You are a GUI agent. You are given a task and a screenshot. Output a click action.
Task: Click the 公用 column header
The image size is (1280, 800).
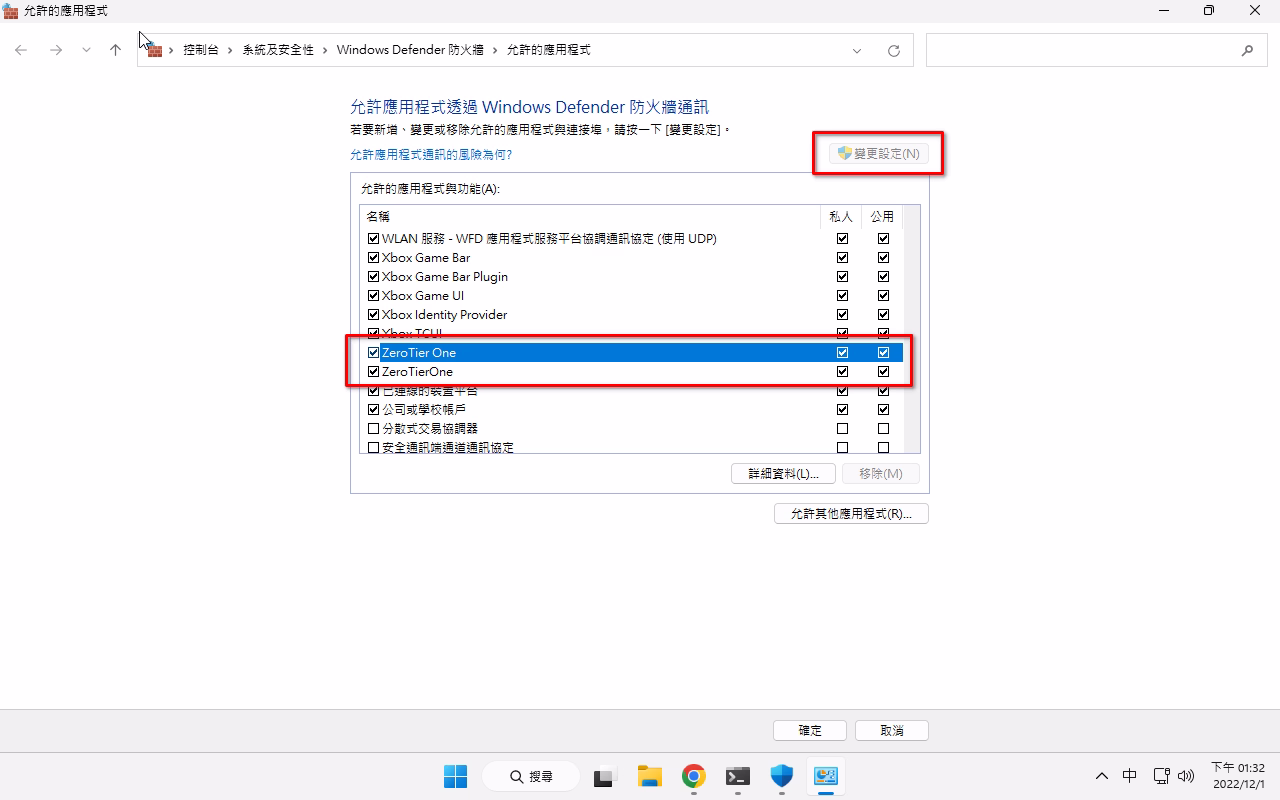882,216
